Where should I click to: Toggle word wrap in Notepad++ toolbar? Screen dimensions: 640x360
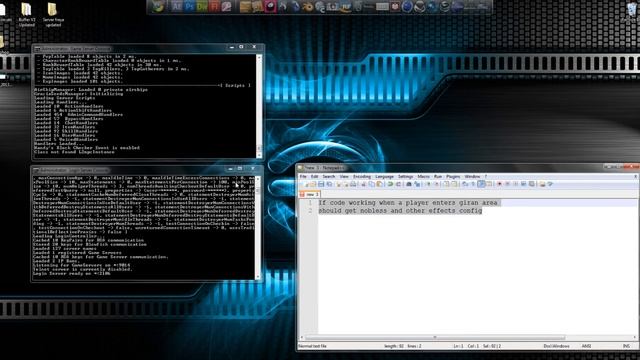(x=464, y=184)
